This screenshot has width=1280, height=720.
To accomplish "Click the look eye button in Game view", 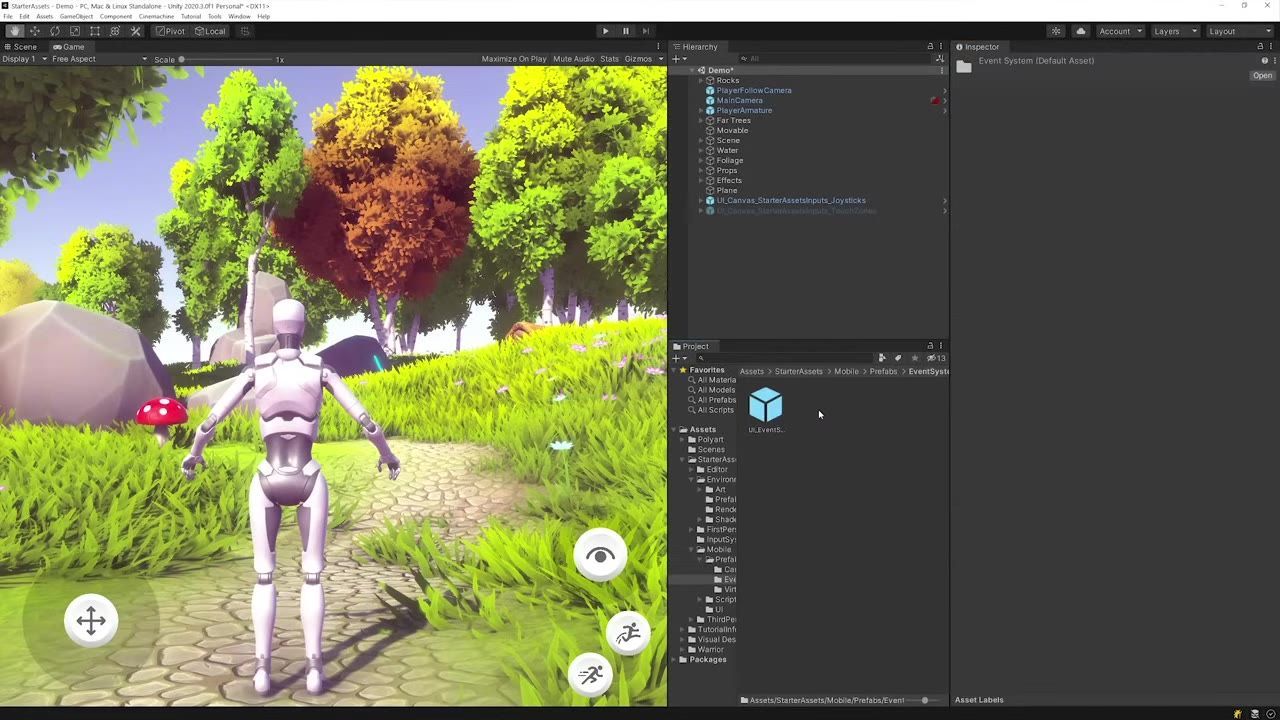I will point(600,556).
